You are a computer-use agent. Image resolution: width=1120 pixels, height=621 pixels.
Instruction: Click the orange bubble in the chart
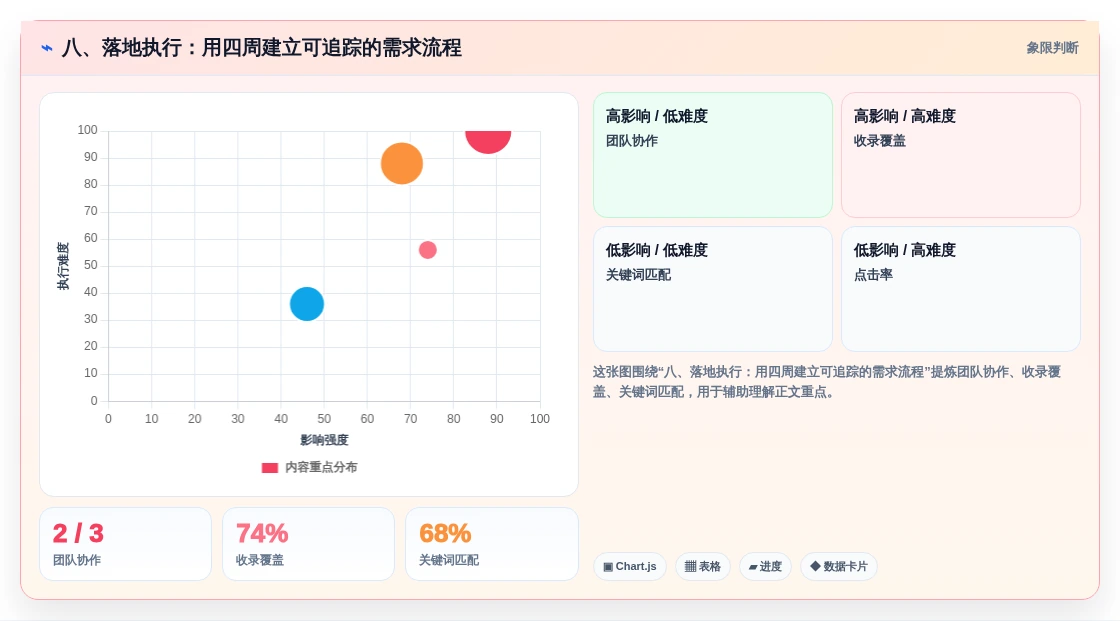coord(402,164)
